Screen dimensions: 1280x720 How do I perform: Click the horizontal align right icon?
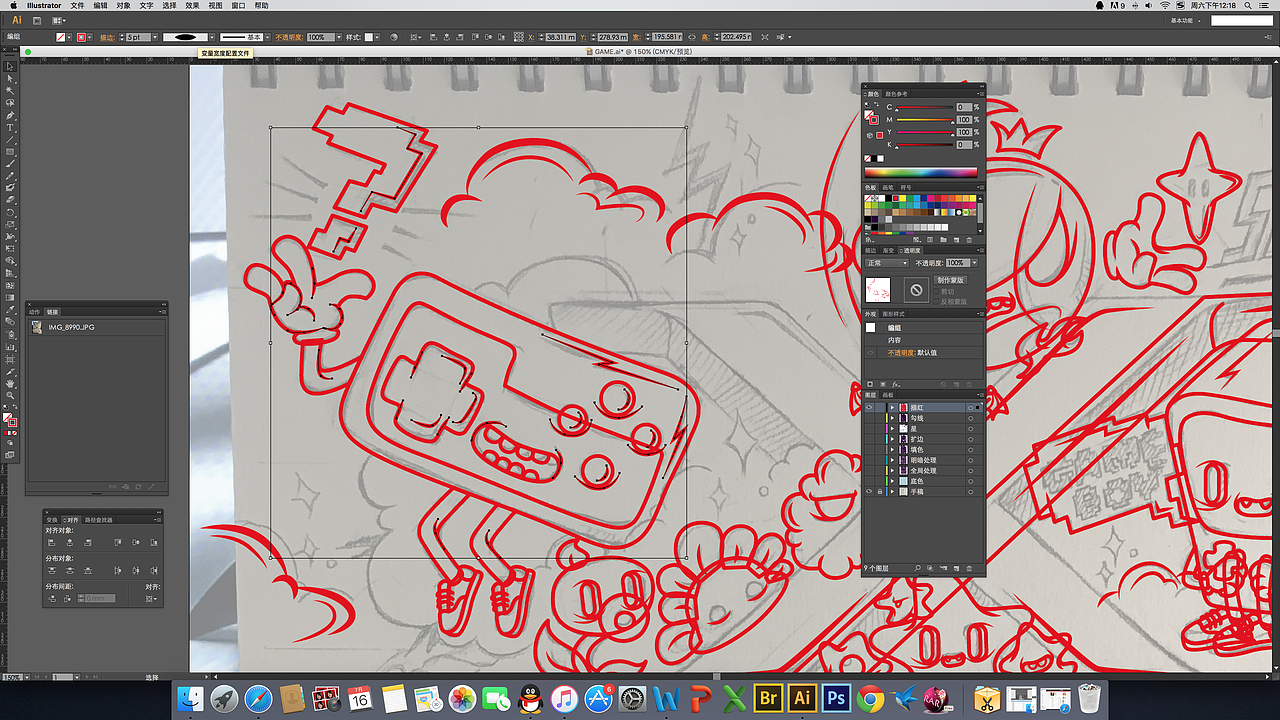click(x=88, y=542)
